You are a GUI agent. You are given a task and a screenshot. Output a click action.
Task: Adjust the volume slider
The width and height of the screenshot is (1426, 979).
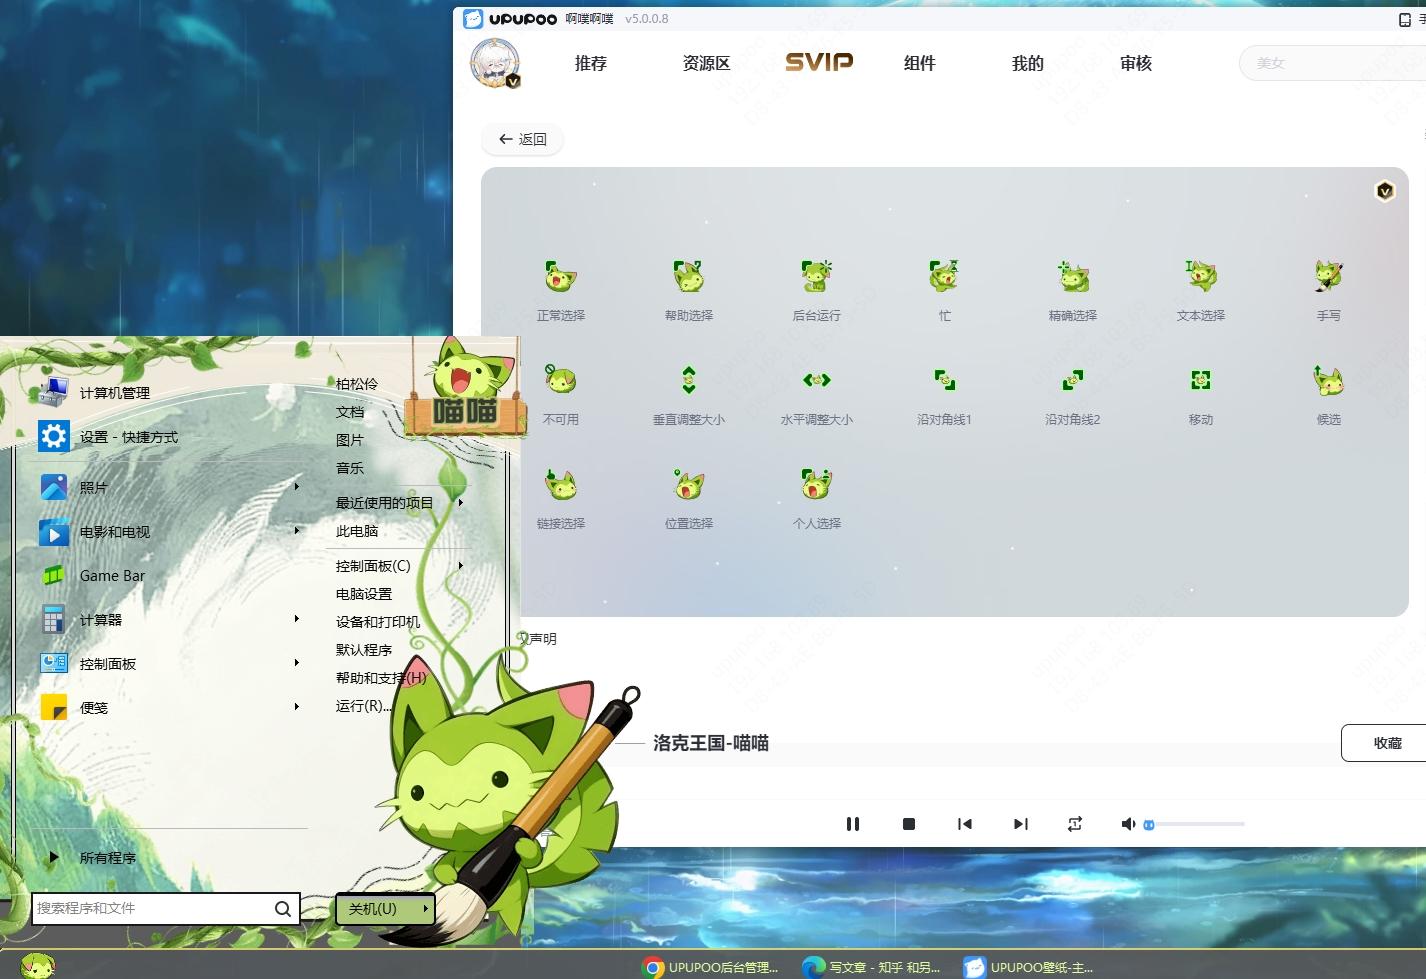(1195, 824)
